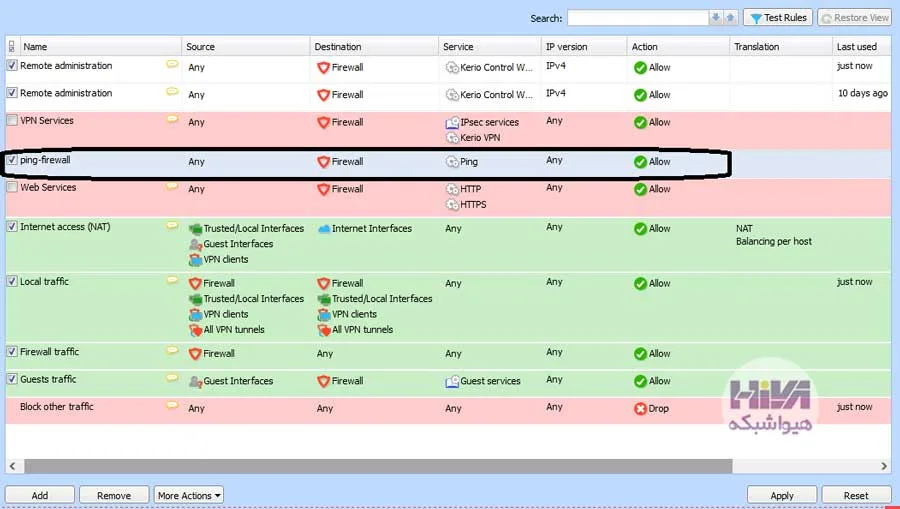The height and width of the screenshot is (509, 900).
Task: Jump to next search result with down arrow
Action: pyautogui.click(x=716, y=18)
